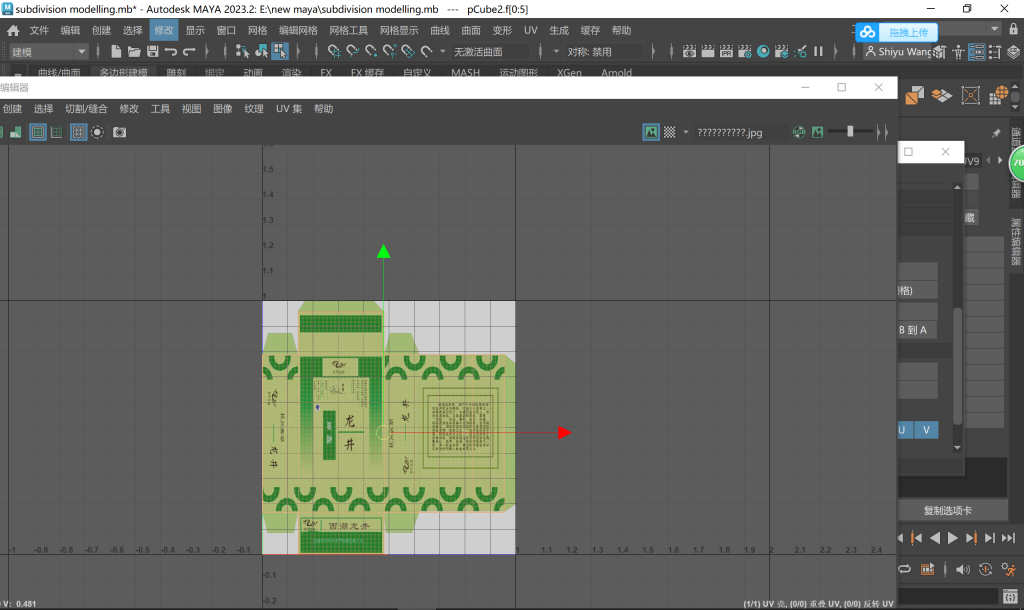Screen dimensions: 1024x610
Task: Click the Home icon in Maya's menu bar
Action: click(x=13, y=31)
